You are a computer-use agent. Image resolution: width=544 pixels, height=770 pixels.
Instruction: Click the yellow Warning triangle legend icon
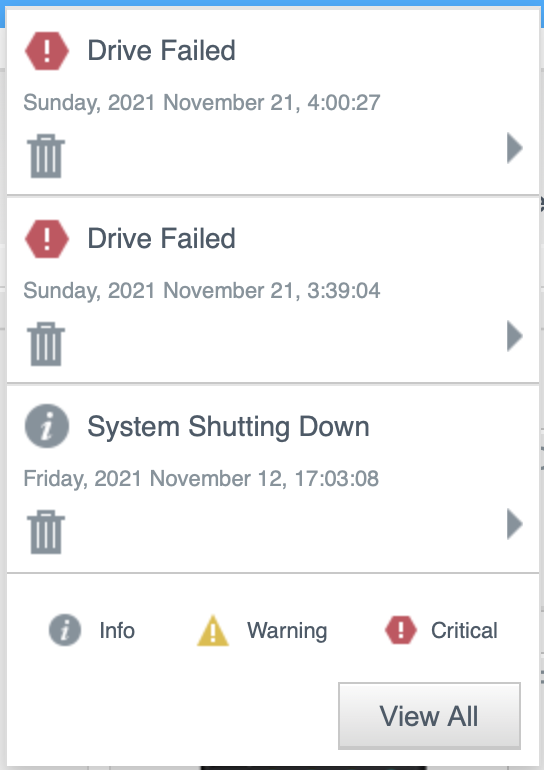click(213, 631)
